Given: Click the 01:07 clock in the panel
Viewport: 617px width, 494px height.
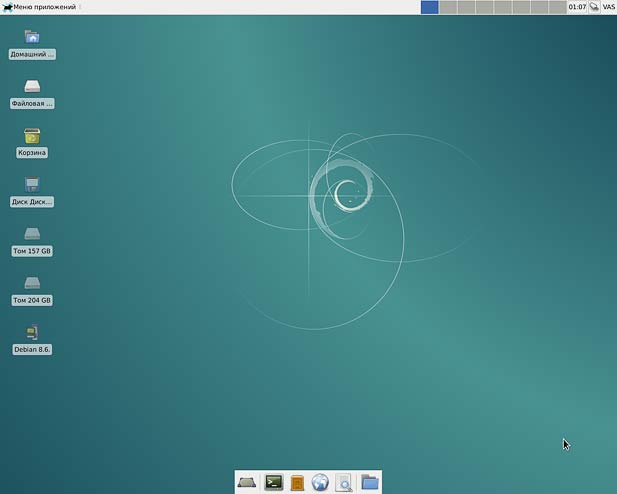Looking at the screenshot, I should [x=577, y=7].
